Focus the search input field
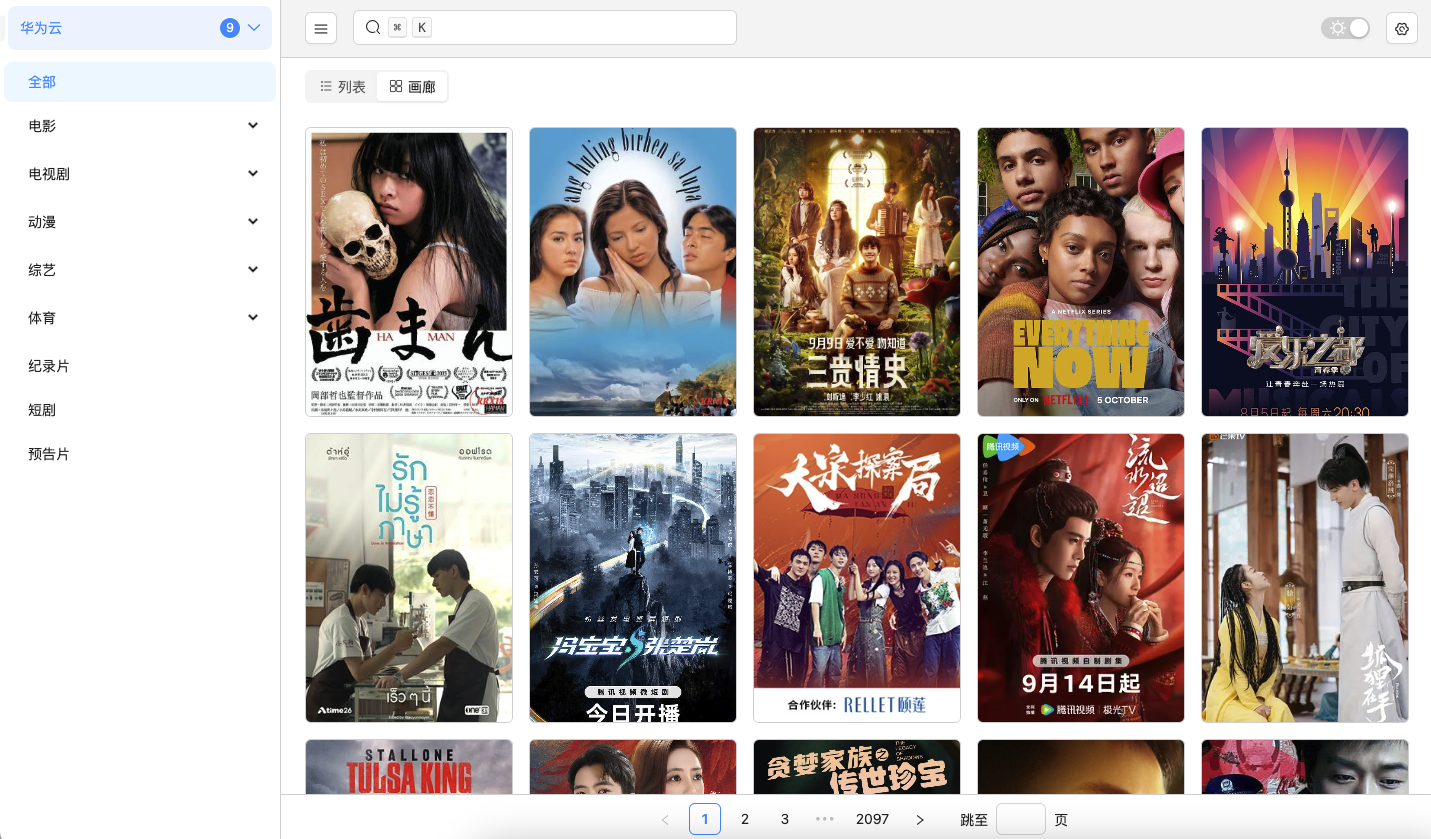Viewport: 1431px width, 839px height. [x=545, y=28]
